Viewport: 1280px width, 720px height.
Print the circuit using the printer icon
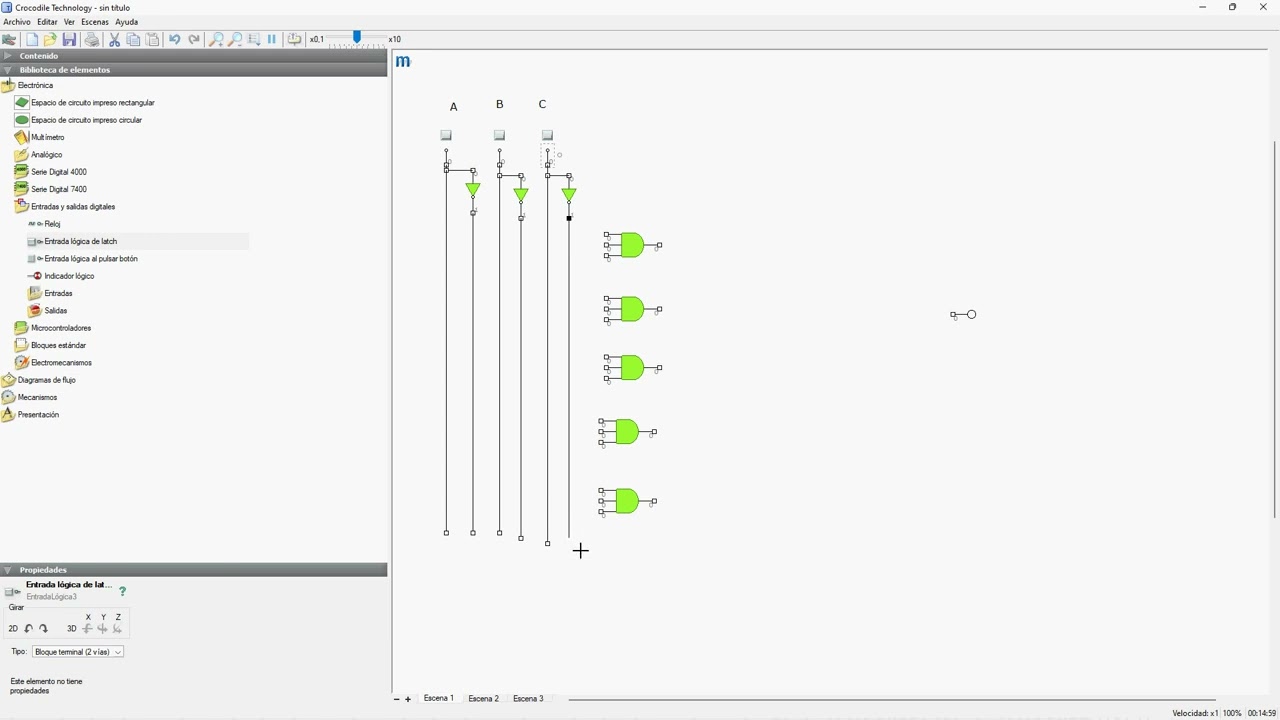(92, 39)
